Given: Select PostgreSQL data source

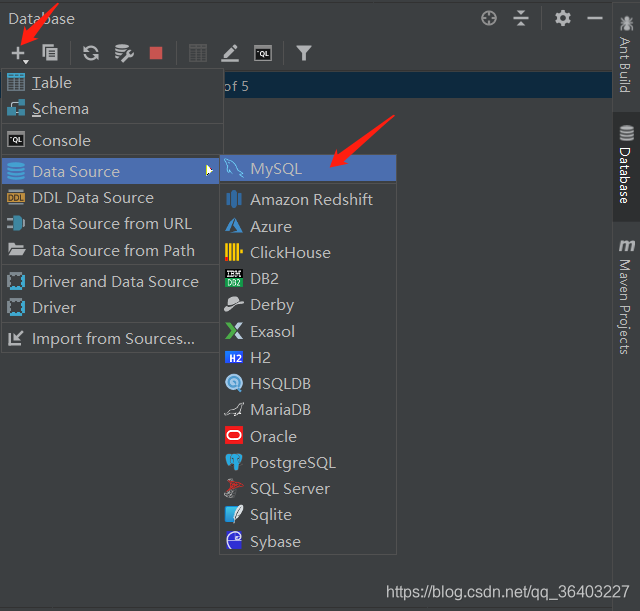Looking at the screenshot, I should click(x=308, y=463).
